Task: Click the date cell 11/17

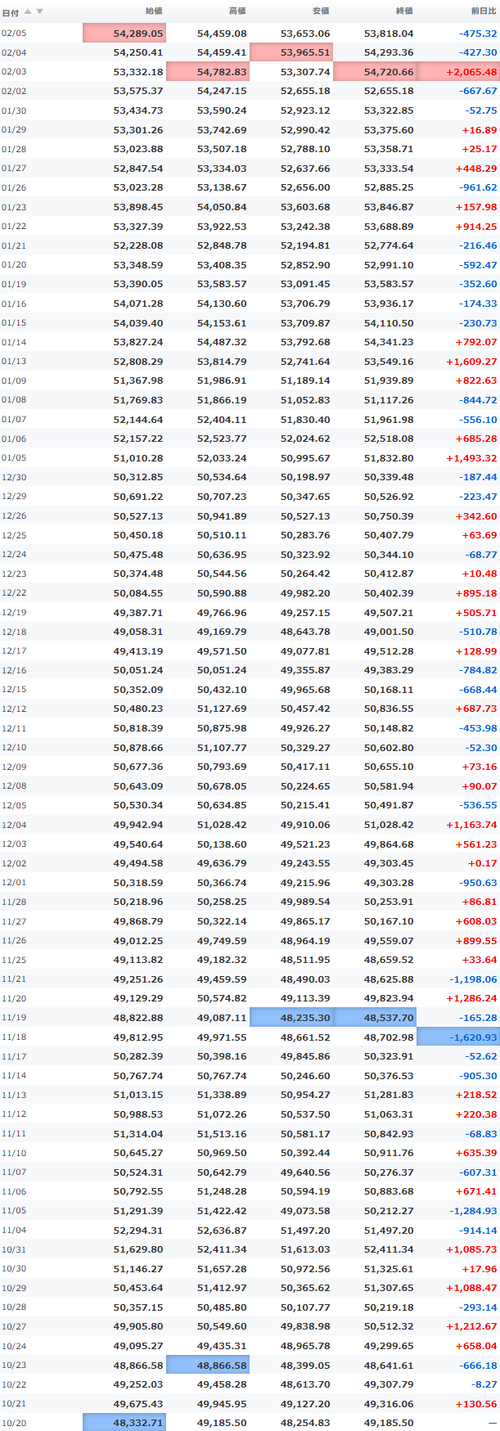Action: (x=14, y=1056)
